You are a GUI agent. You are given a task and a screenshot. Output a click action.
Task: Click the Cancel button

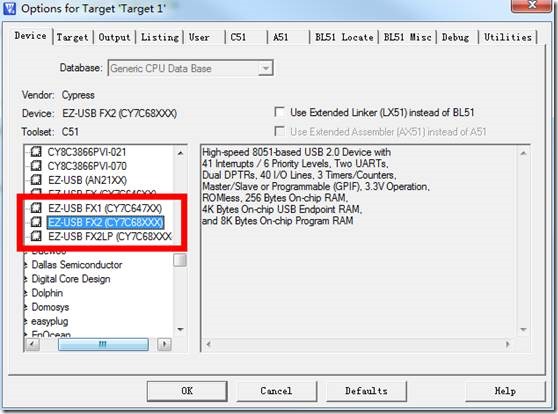(276, 391)
